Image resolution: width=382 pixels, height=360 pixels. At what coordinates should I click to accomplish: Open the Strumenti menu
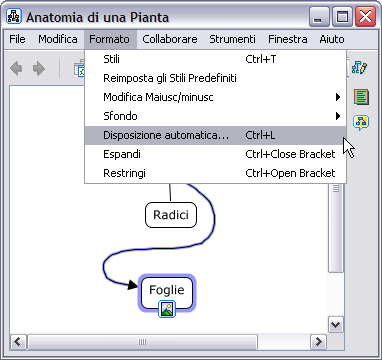tap(232, 39)
